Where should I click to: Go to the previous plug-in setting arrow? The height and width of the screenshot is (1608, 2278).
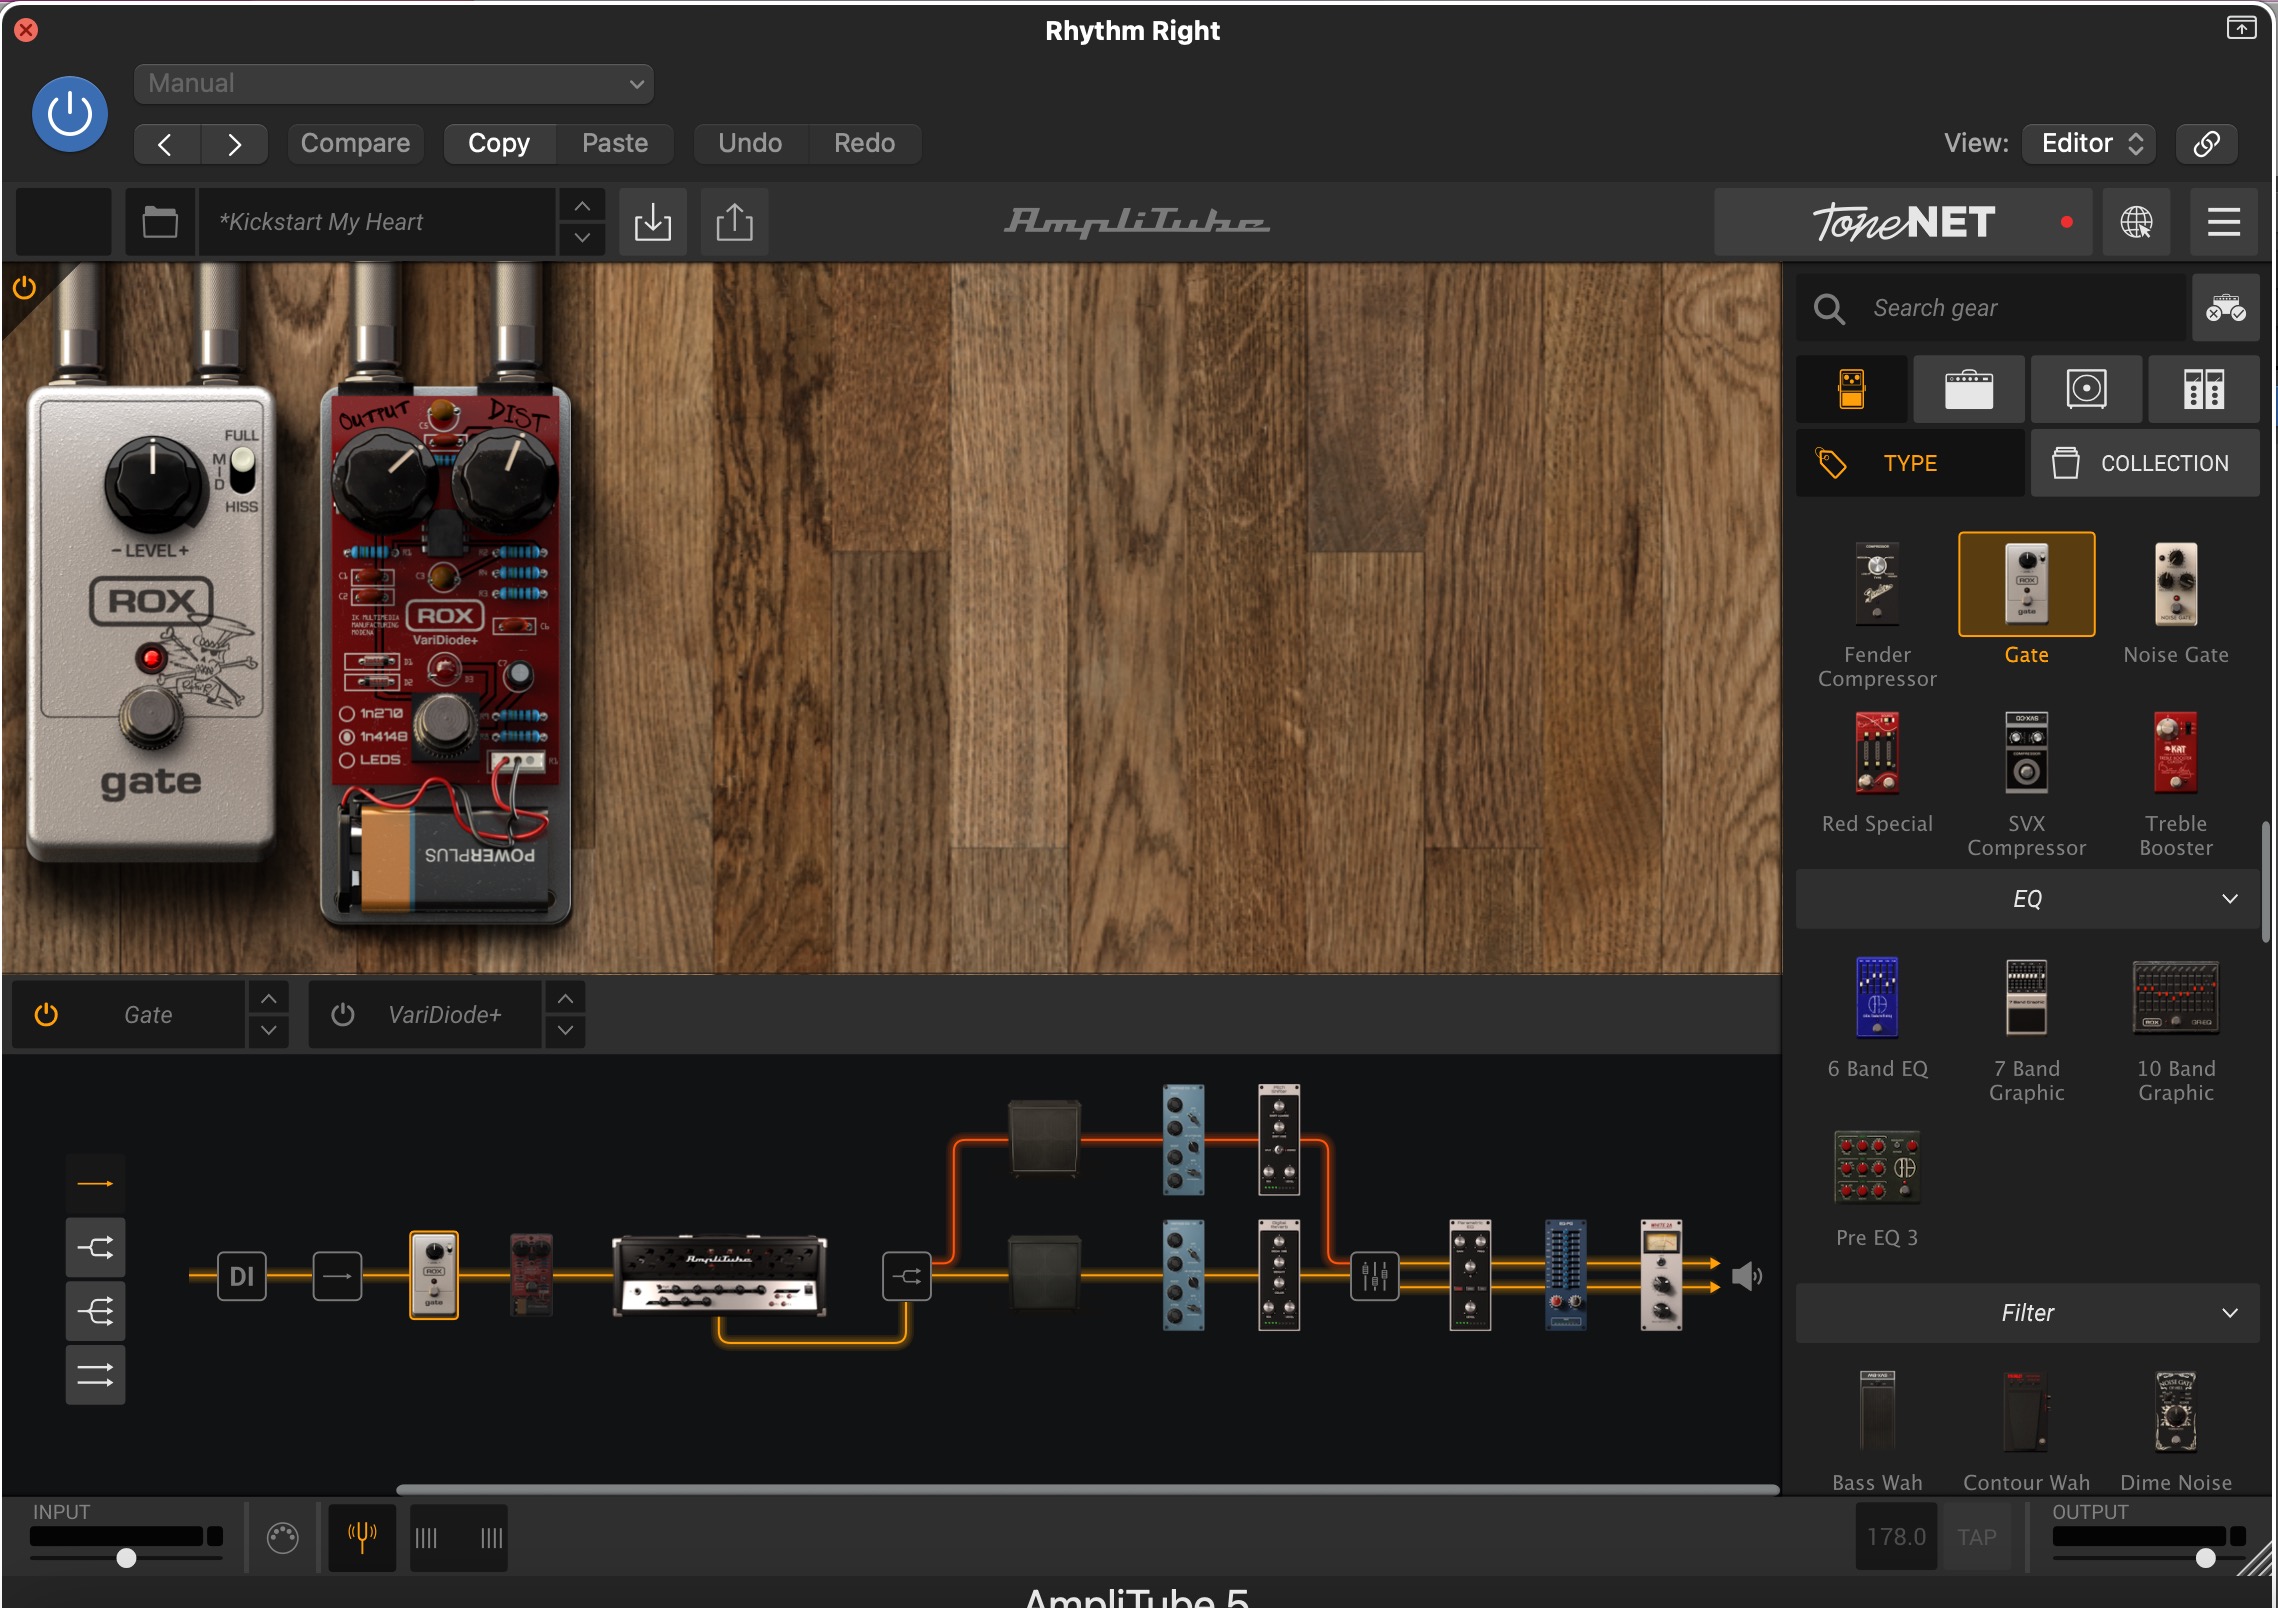pos(166,144)
